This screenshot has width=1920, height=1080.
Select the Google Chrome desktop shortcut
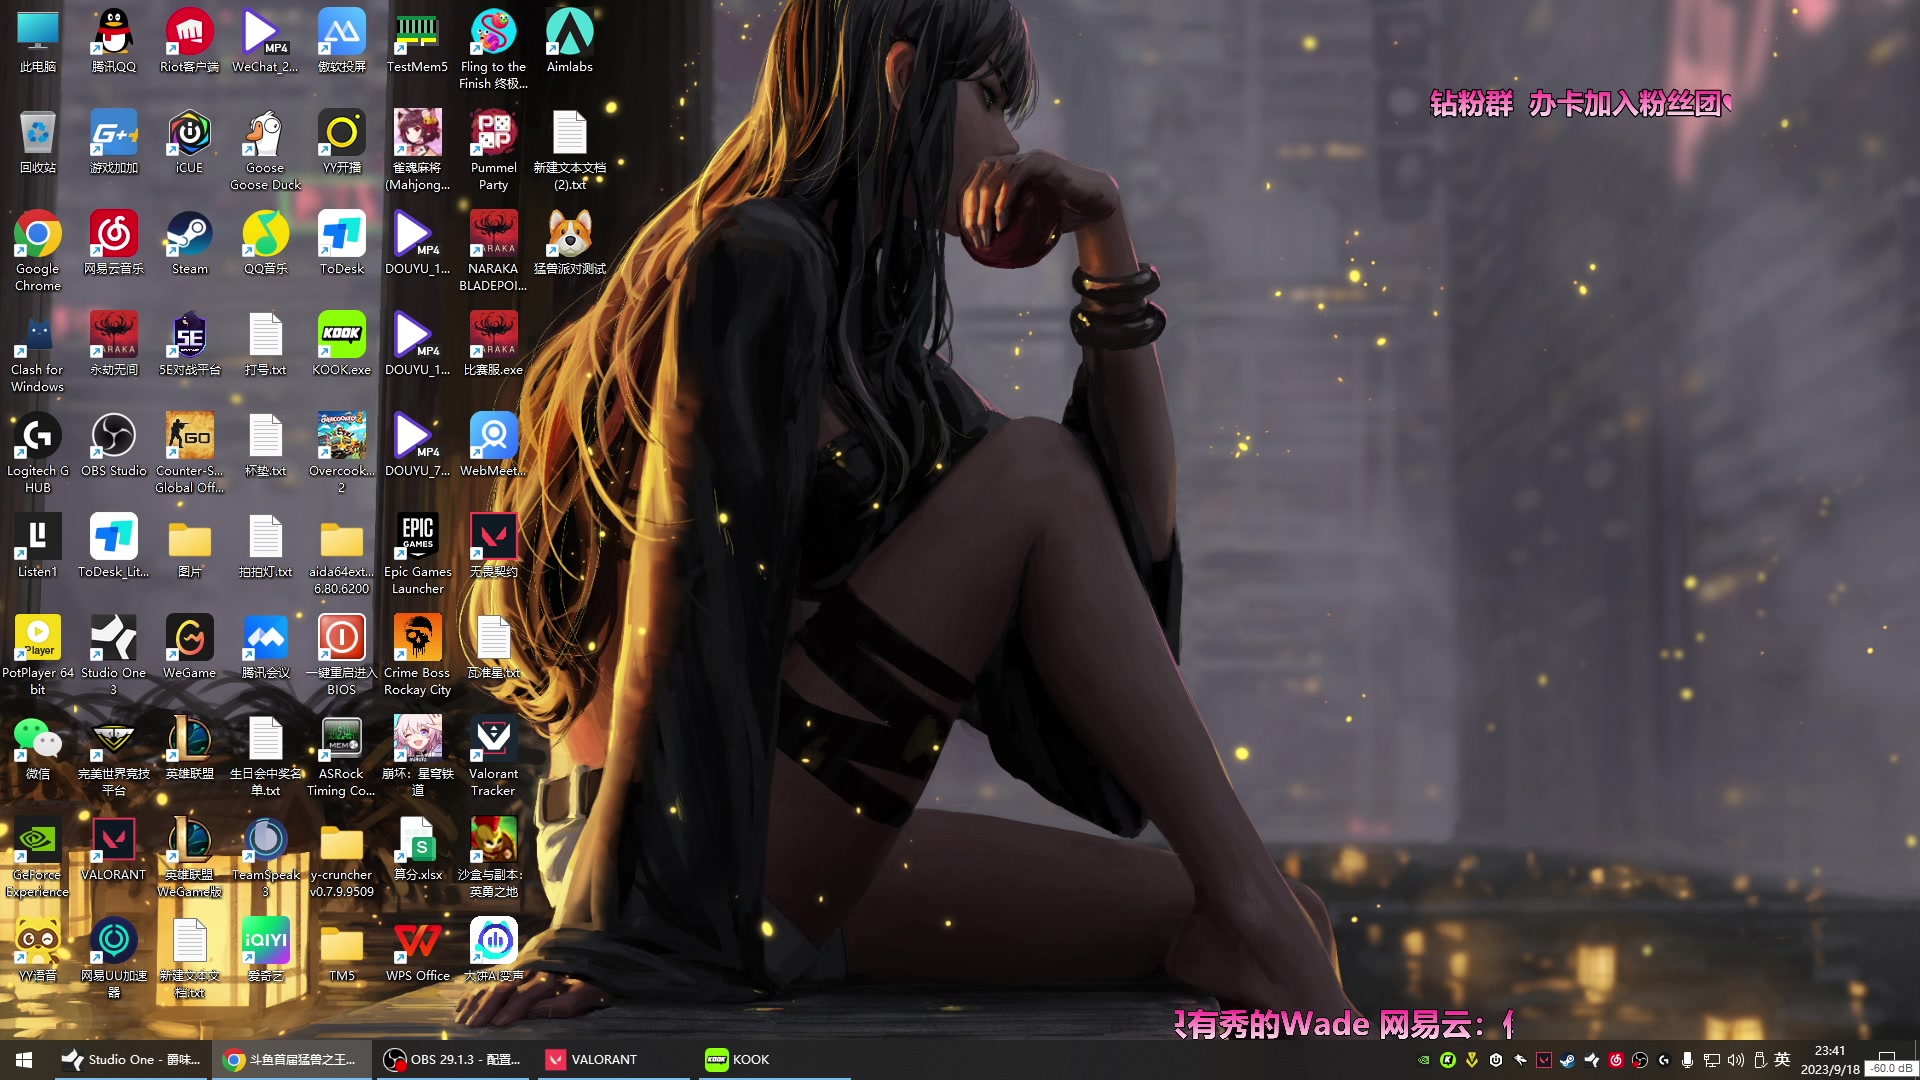point(38,251)
